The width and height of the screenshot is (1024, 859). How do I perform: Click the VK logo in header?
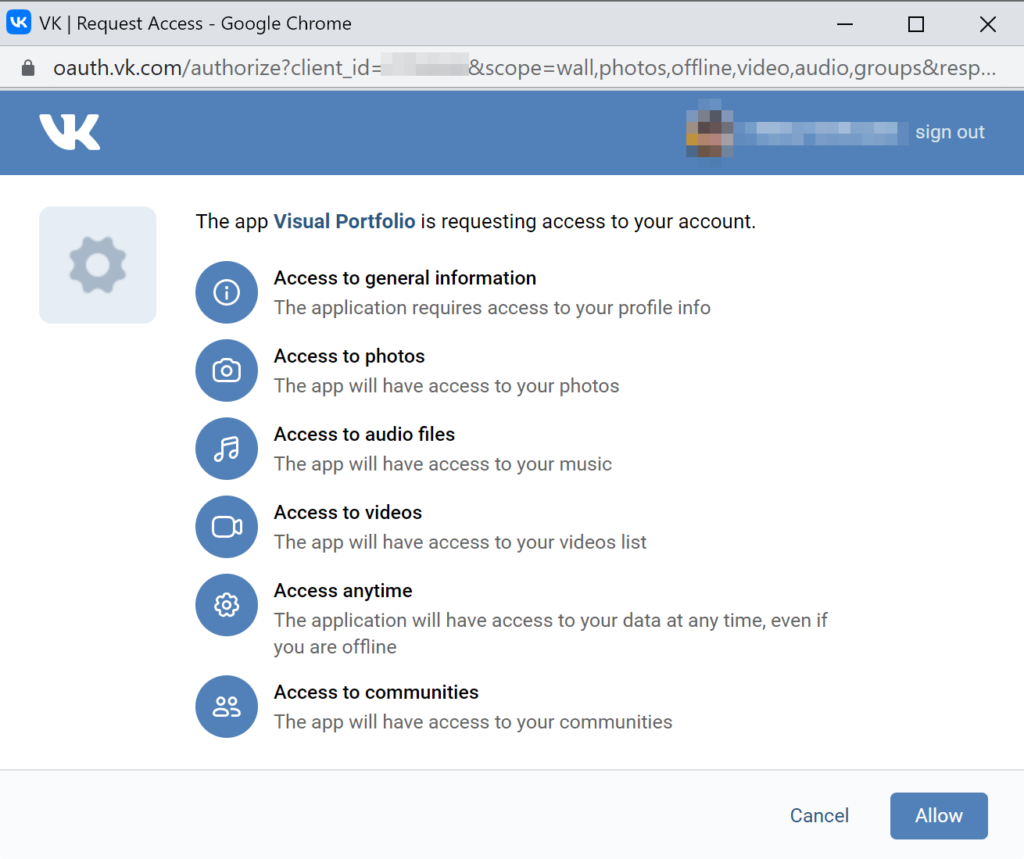click(70, 132)
